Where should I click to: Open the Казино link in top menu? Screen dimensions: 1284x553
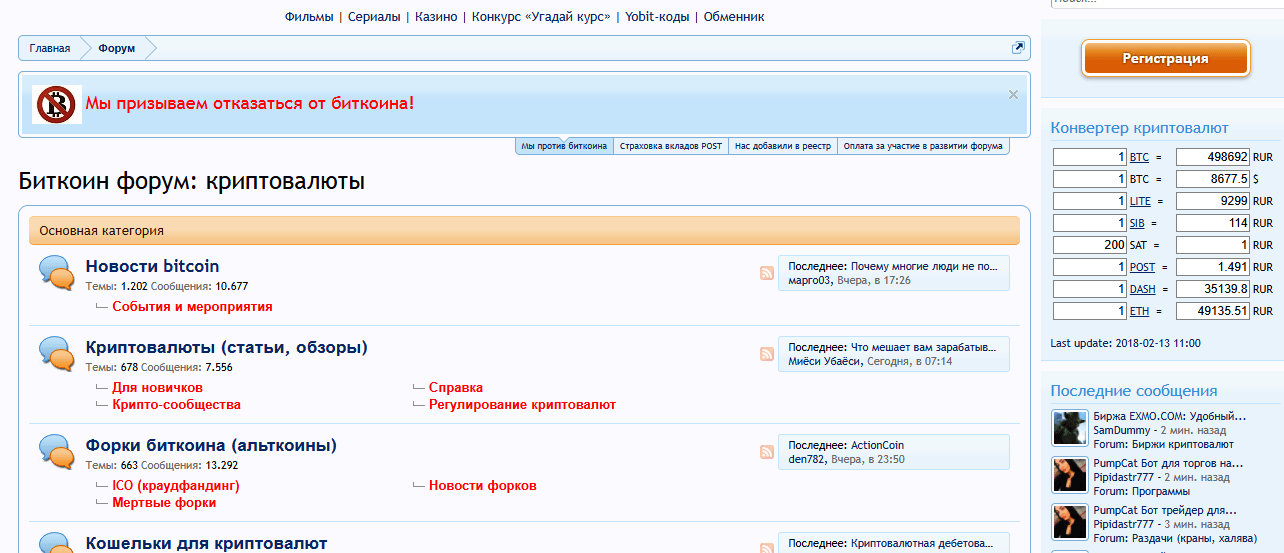pos(436,17)
